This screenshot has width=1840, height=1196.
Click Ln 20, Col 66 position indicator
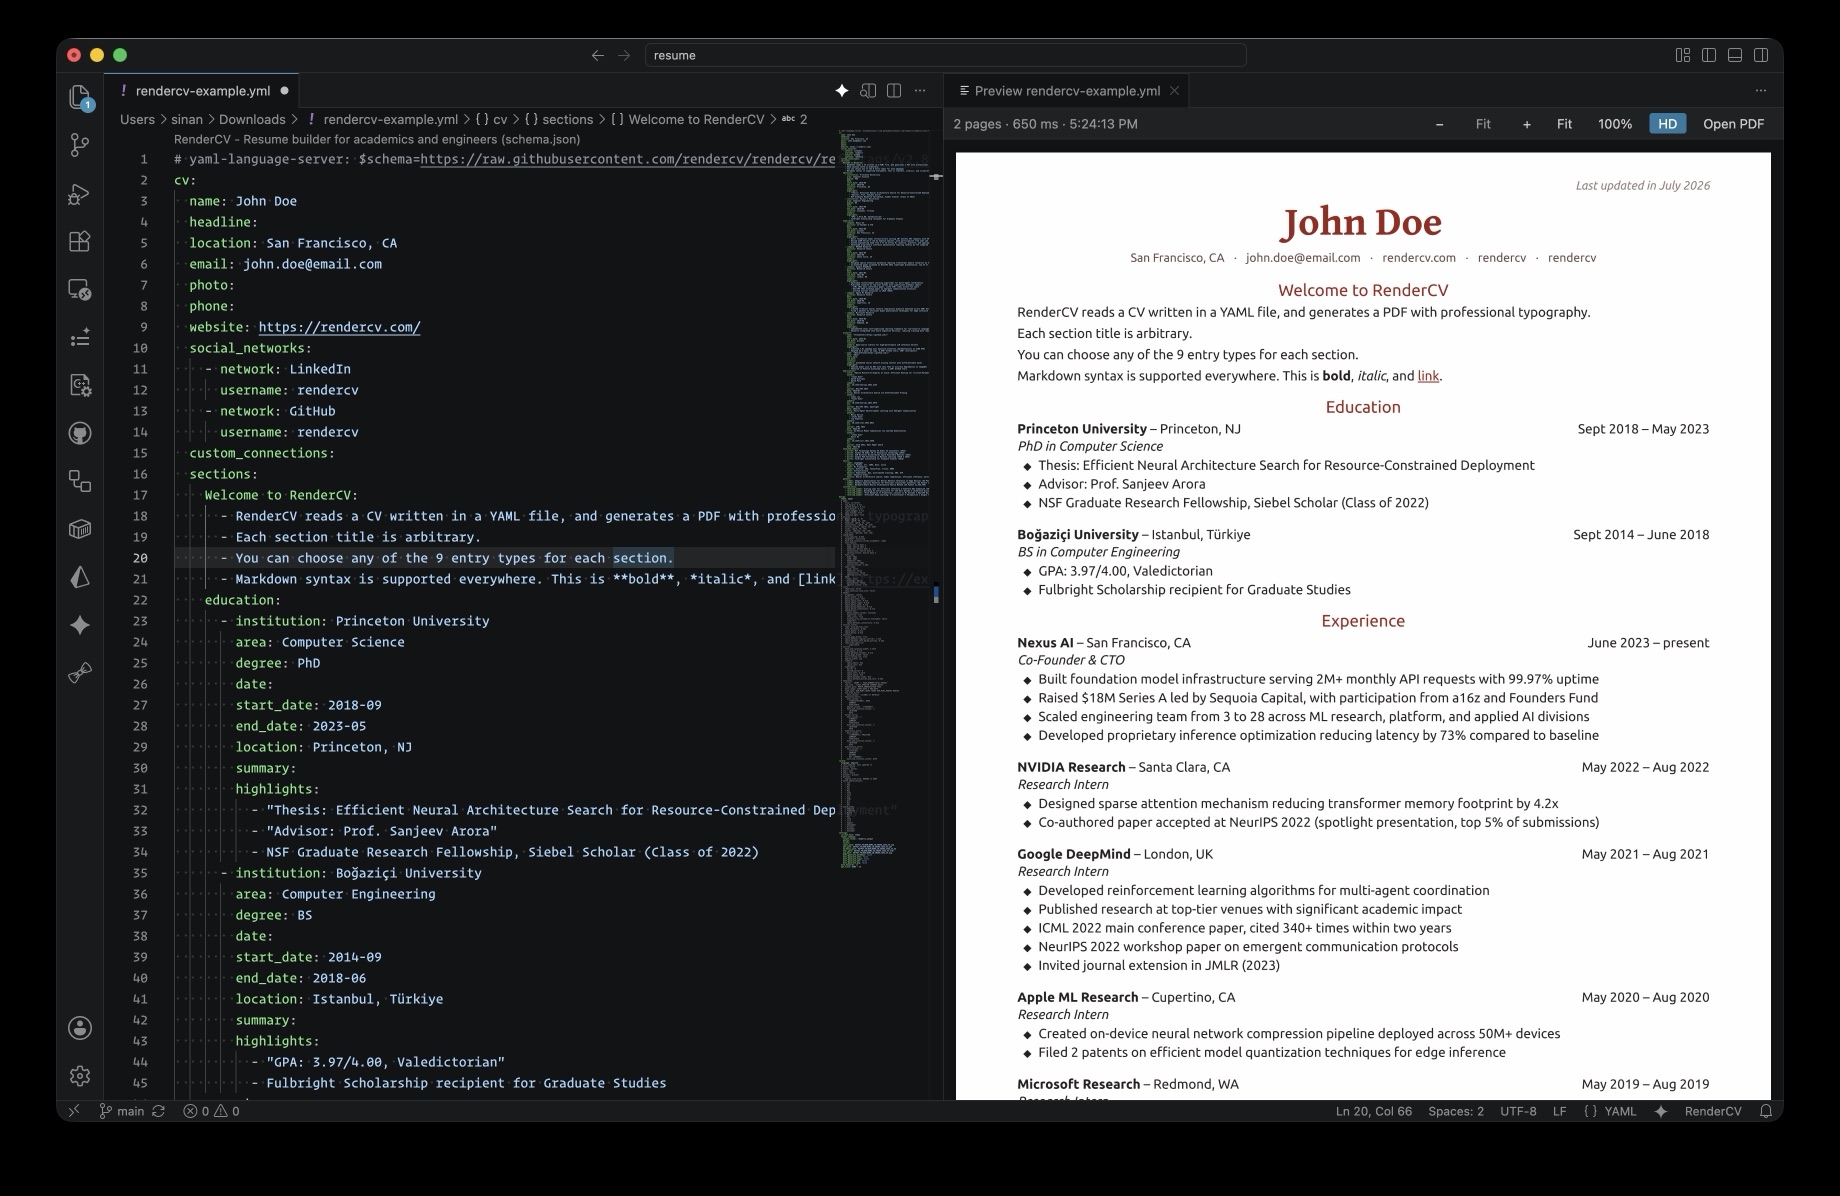[x=1373, y=1111]
